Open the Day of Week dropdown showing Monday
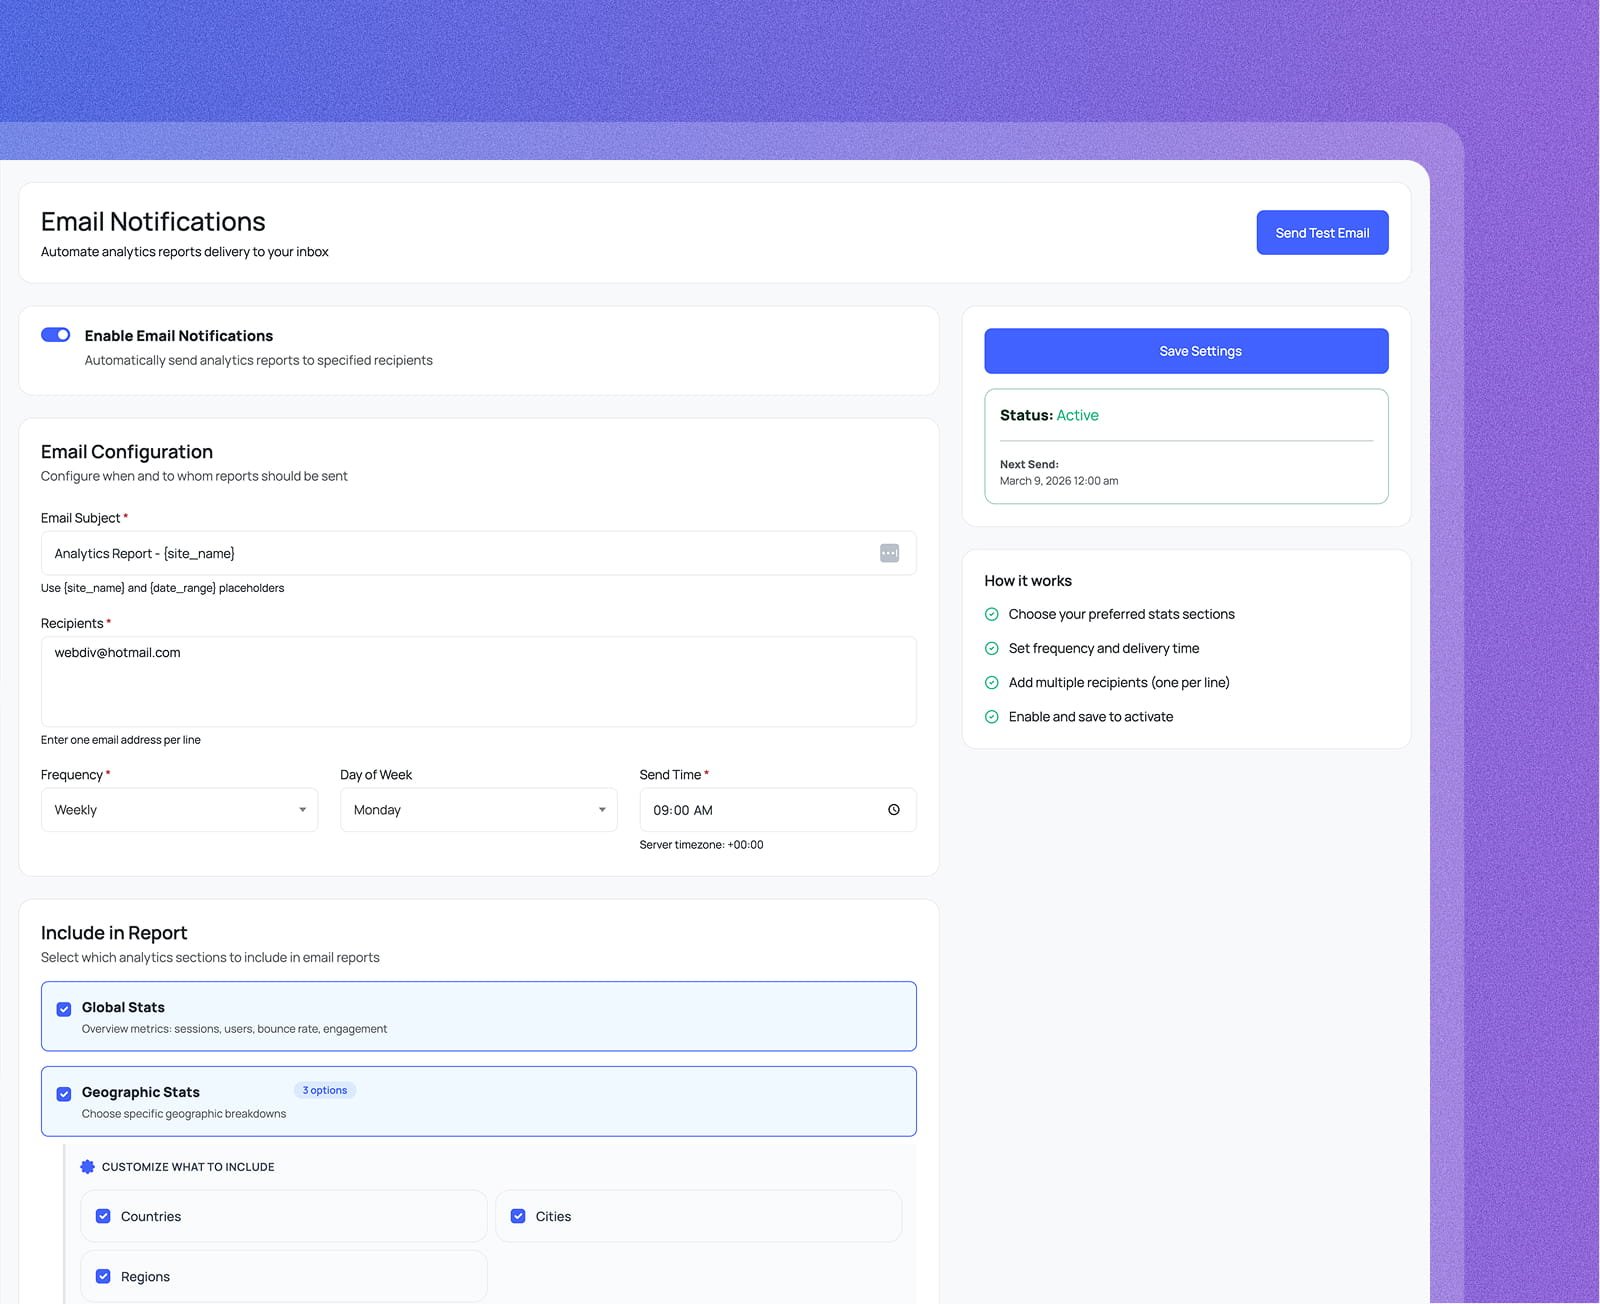The width and height of the screenshot is (1600, 1304). 478,810
